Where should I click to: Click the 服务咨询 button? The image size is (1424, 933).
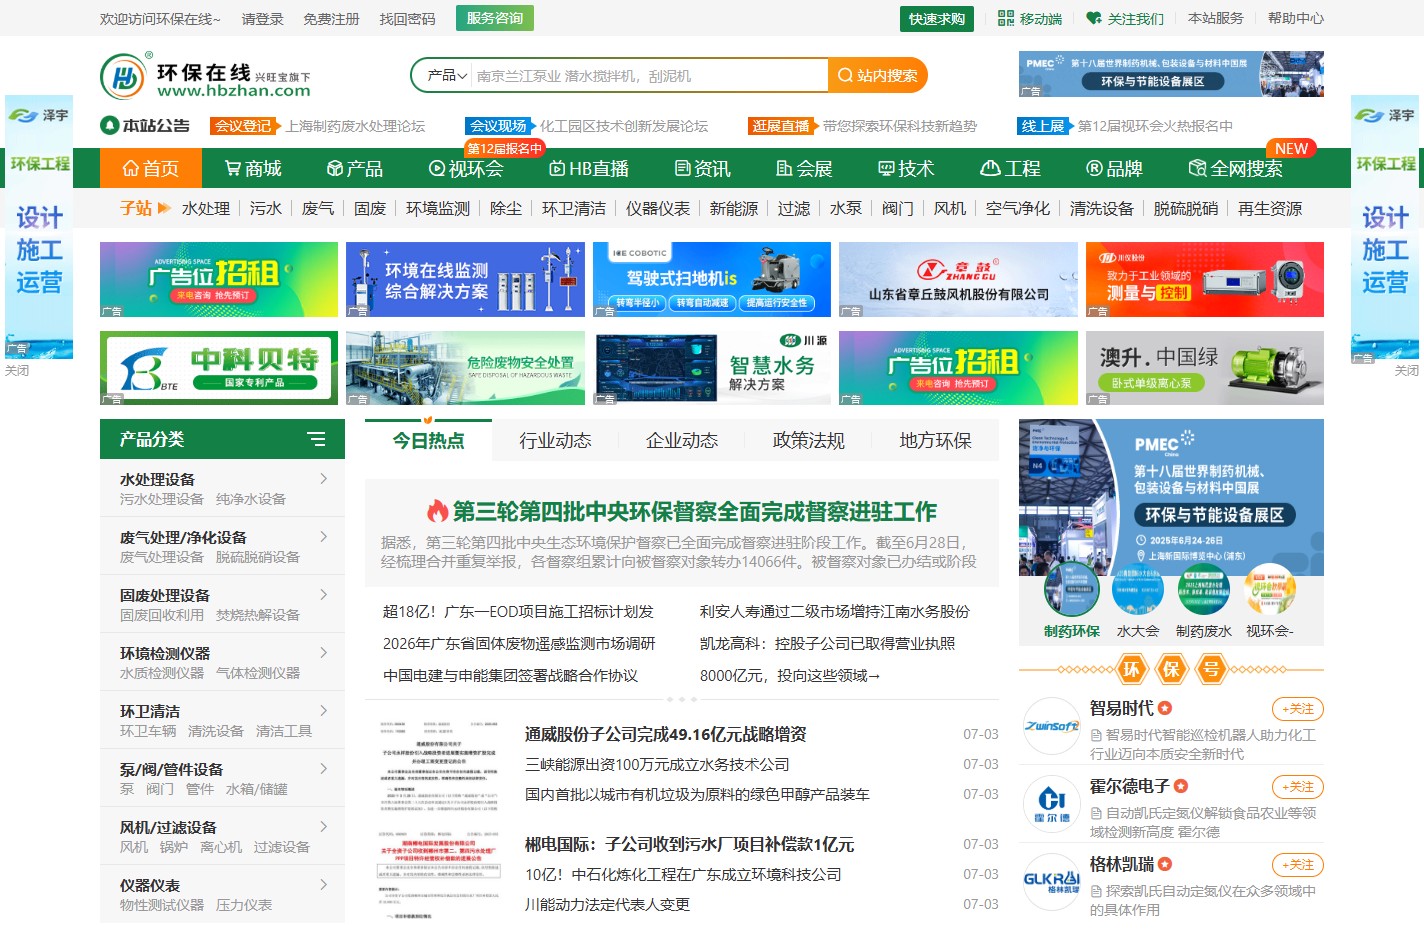pyautogui.click(x=495, y=18)
